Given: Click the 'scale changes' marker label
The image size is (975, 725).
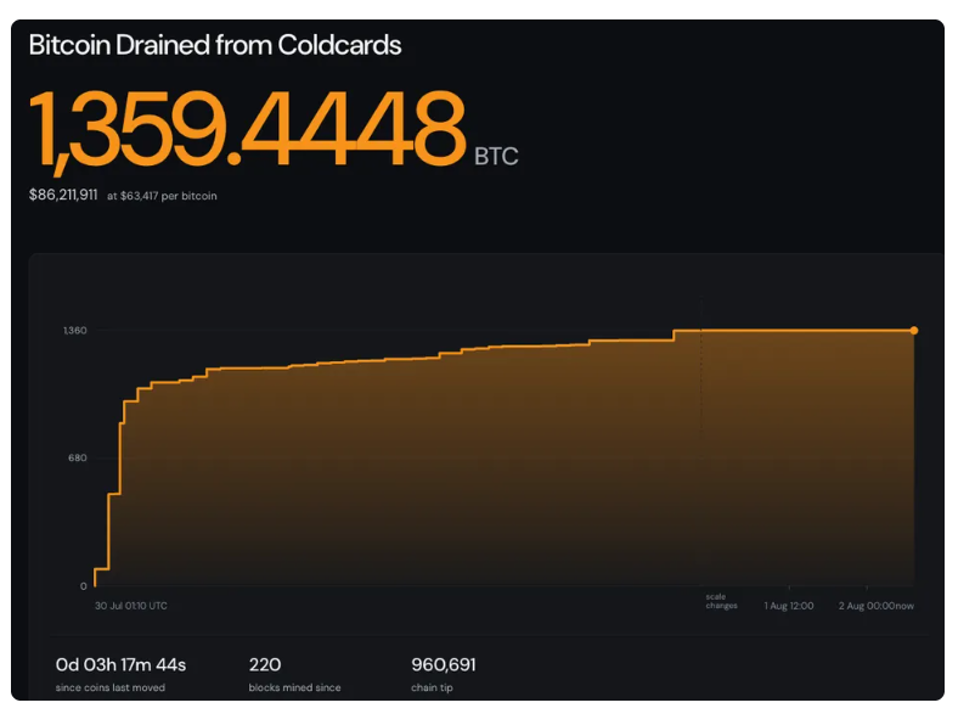Looking at the screenshot, I should click(721, 601).
